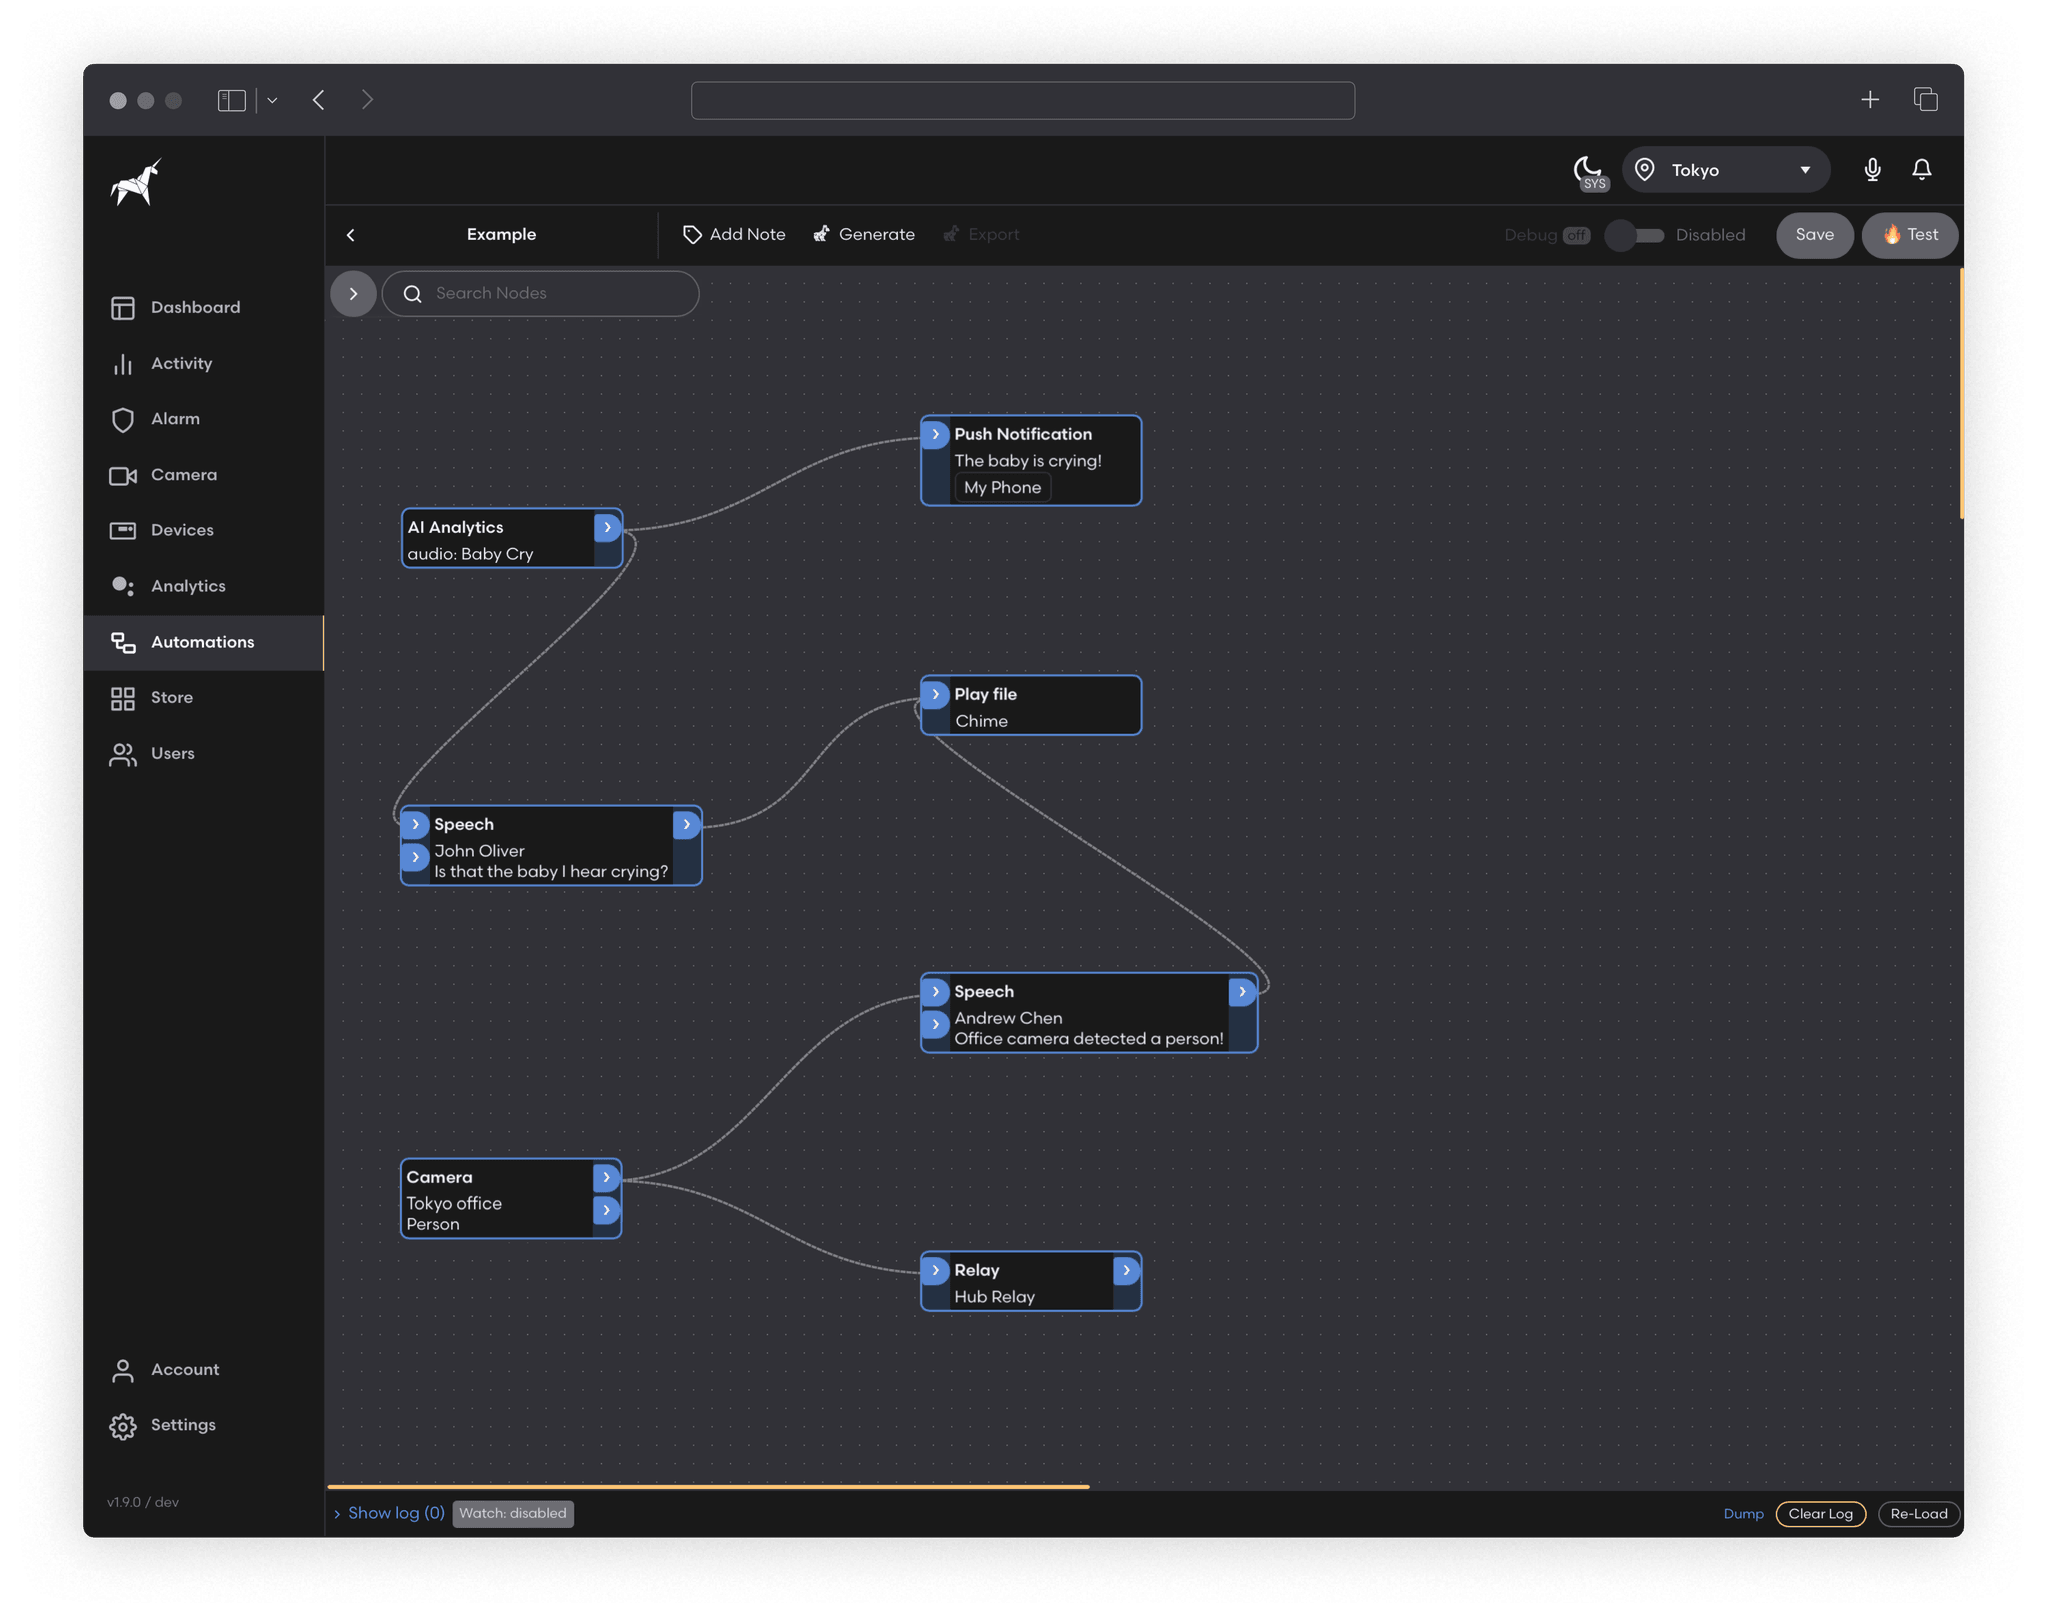Click Relay node output port

pyautogui.click(x=1126, y=1270)
